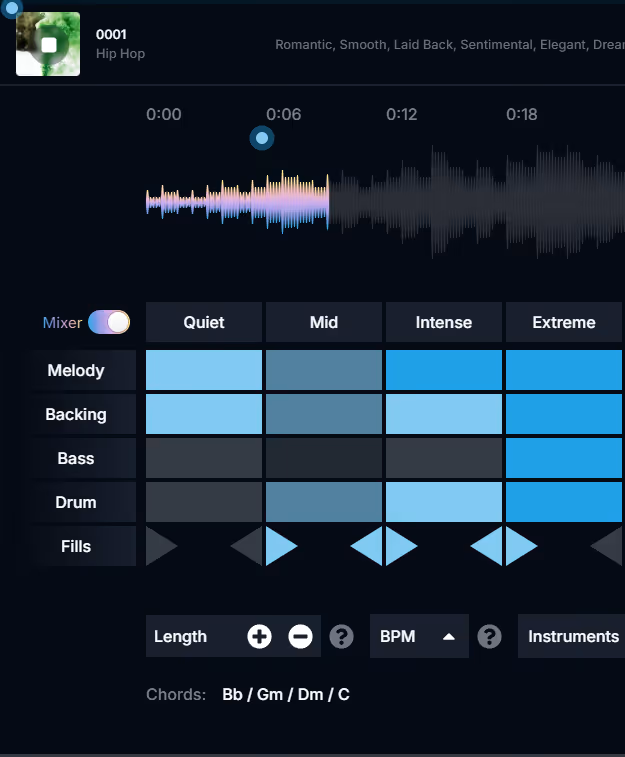This screenshot has width=625, height=757.
Task: Toggle Bass cell in Quiet column
Action: click(x=204, y=458)
